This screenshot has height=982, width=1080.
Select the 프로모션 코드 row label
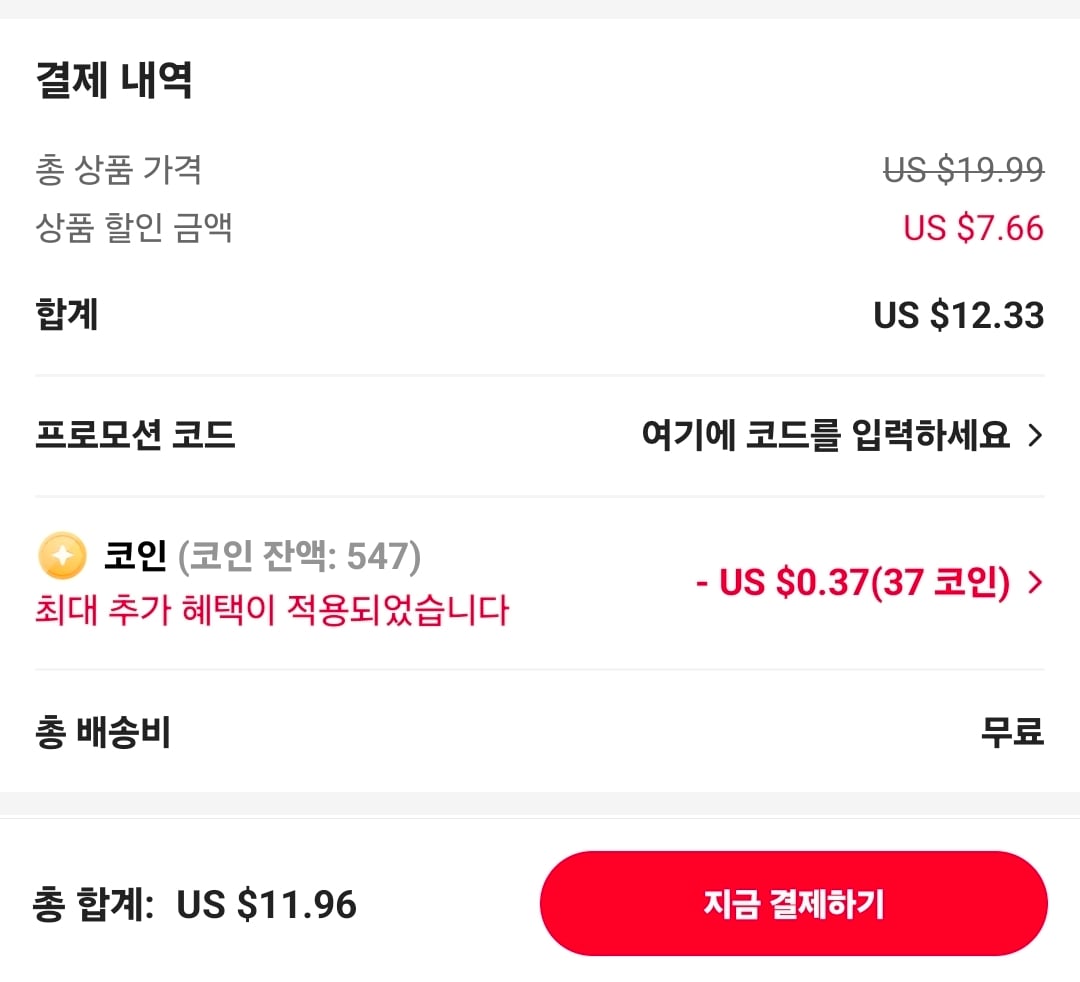135,436
